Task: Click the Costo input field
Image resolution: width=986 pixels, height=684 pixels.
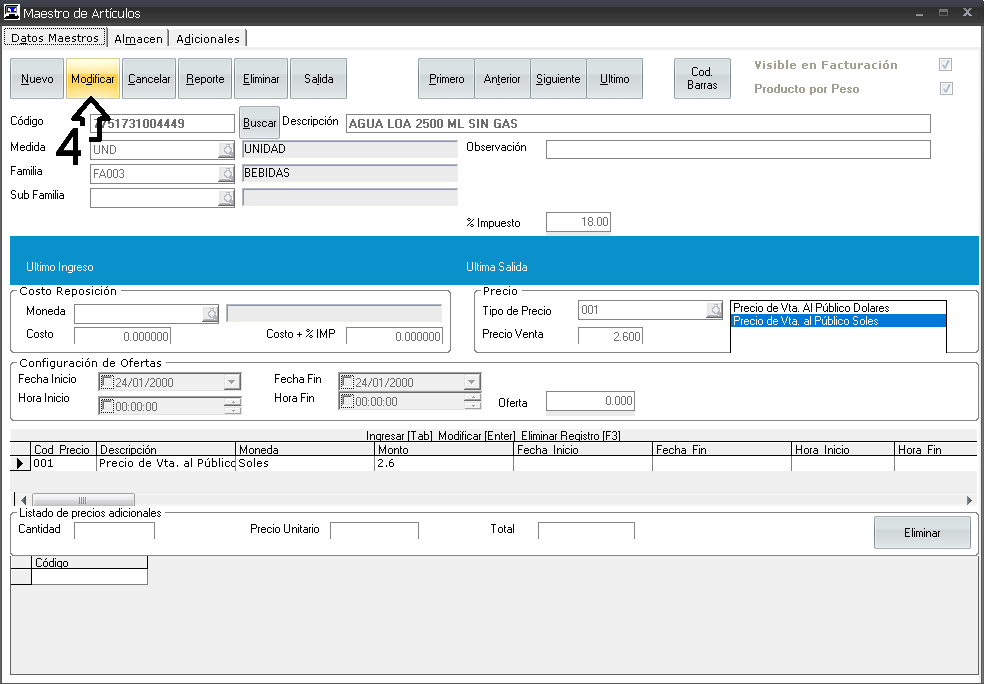Action: 122,336
